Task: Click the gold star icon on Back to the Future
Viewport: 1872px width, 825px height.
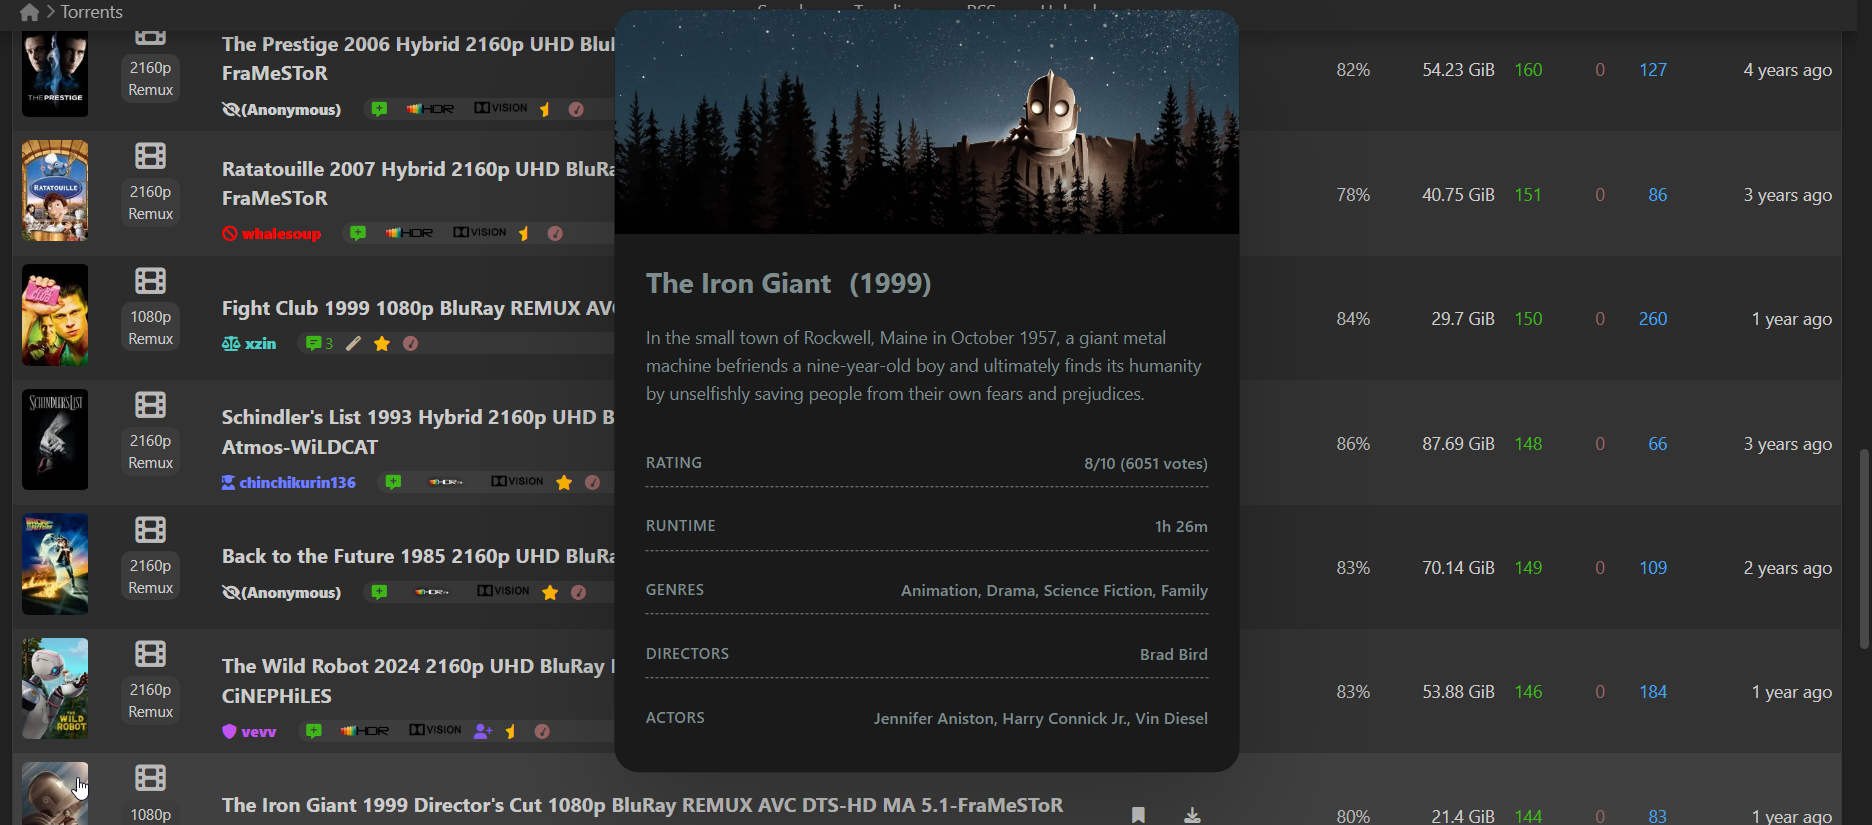Action: click(550, 593)
